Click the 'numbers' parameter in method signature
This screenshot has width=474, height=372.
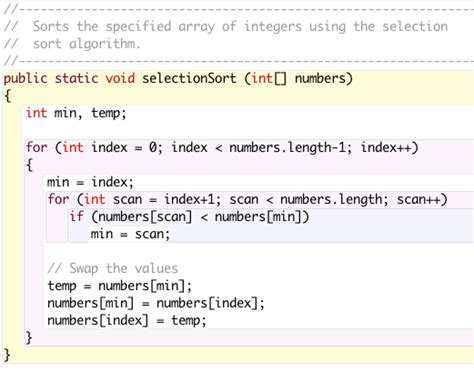point(320,78)
